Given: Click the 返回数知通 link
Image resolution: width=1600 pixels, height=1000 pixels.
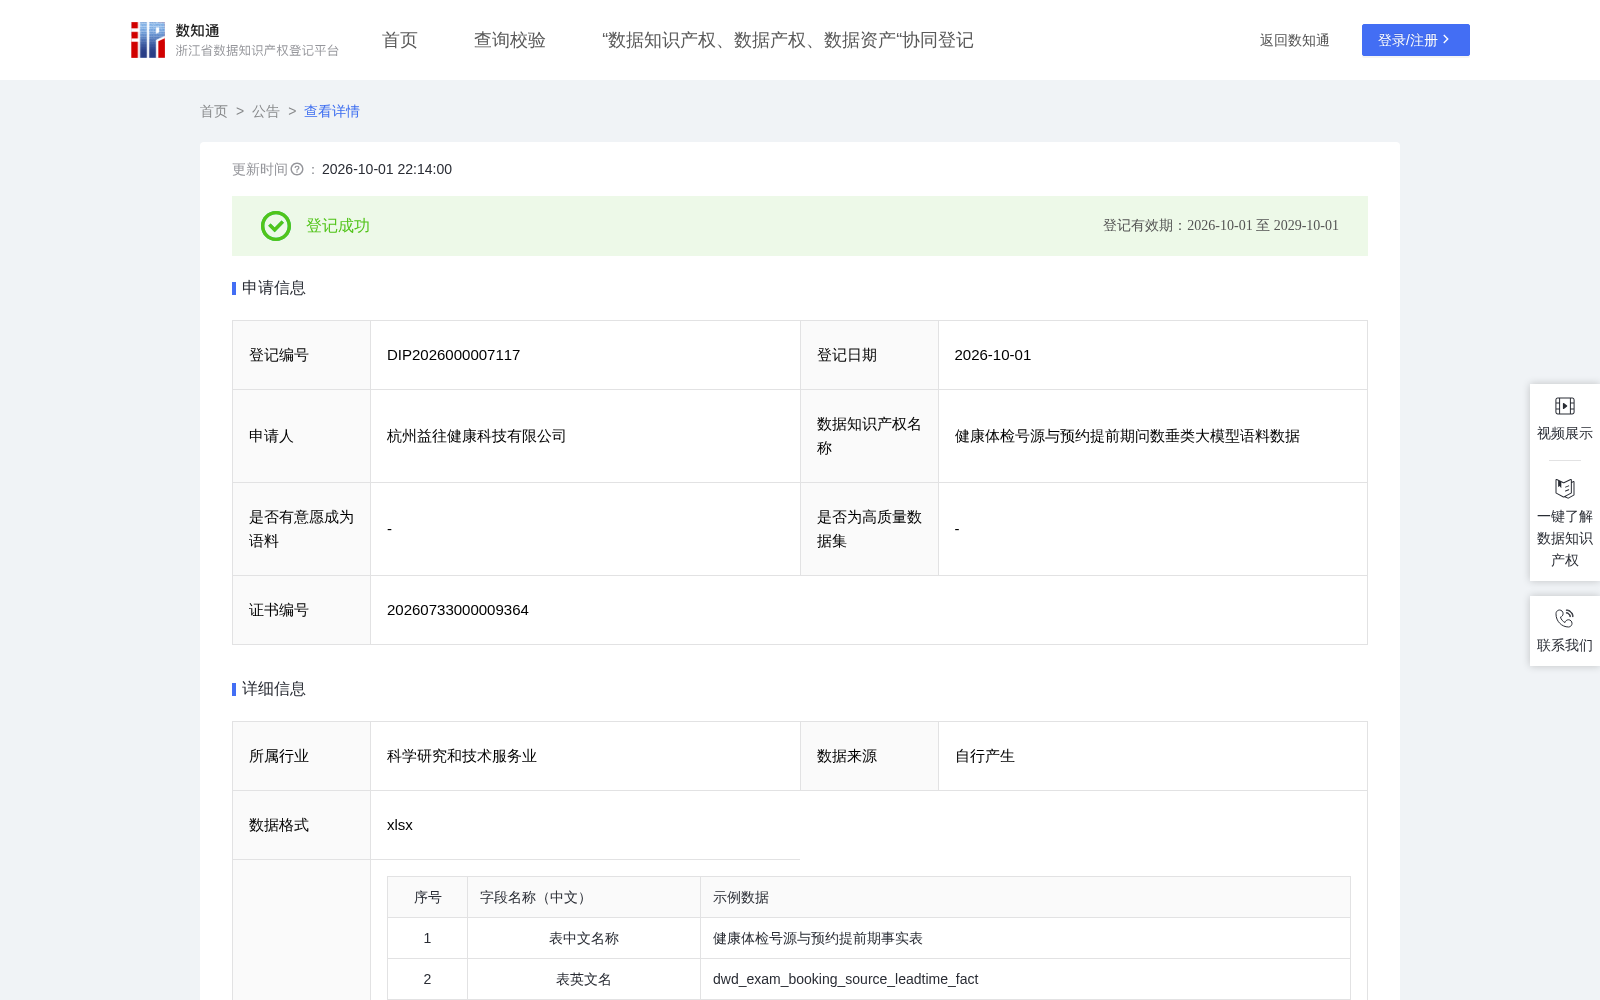Looking at the screenshot, I should pyautogui.click(x=1295, y=40).
